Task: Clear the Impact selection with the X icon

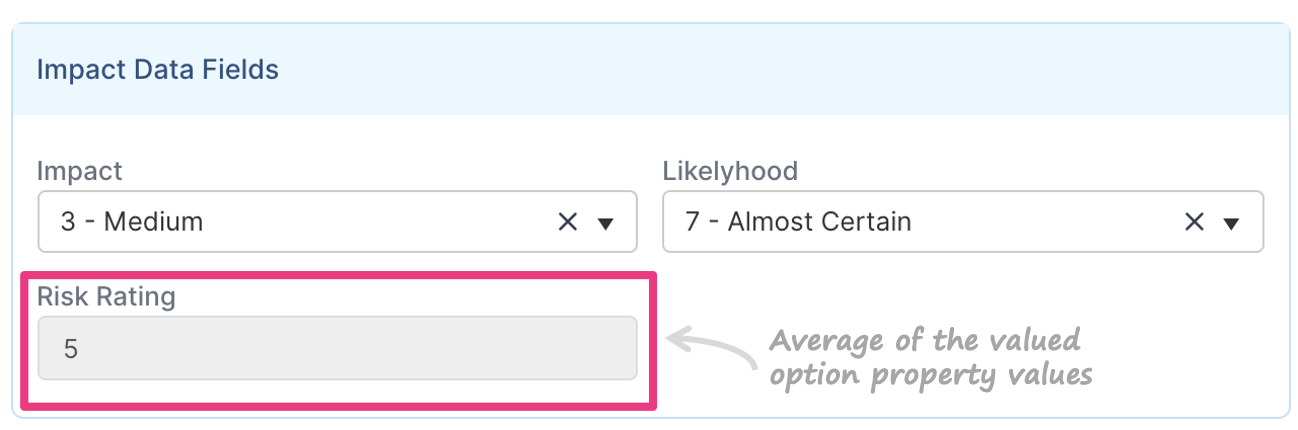Action: click(567, 222)
